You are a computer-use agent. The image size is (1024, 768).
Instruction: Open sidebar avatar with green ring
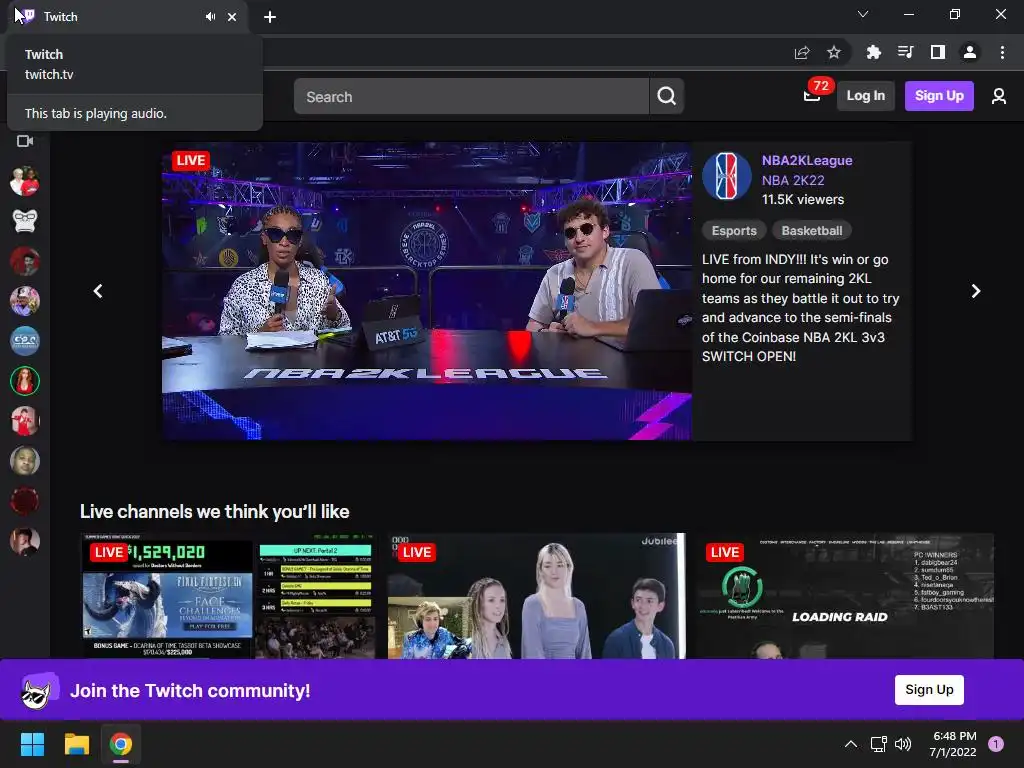point(25,381)
